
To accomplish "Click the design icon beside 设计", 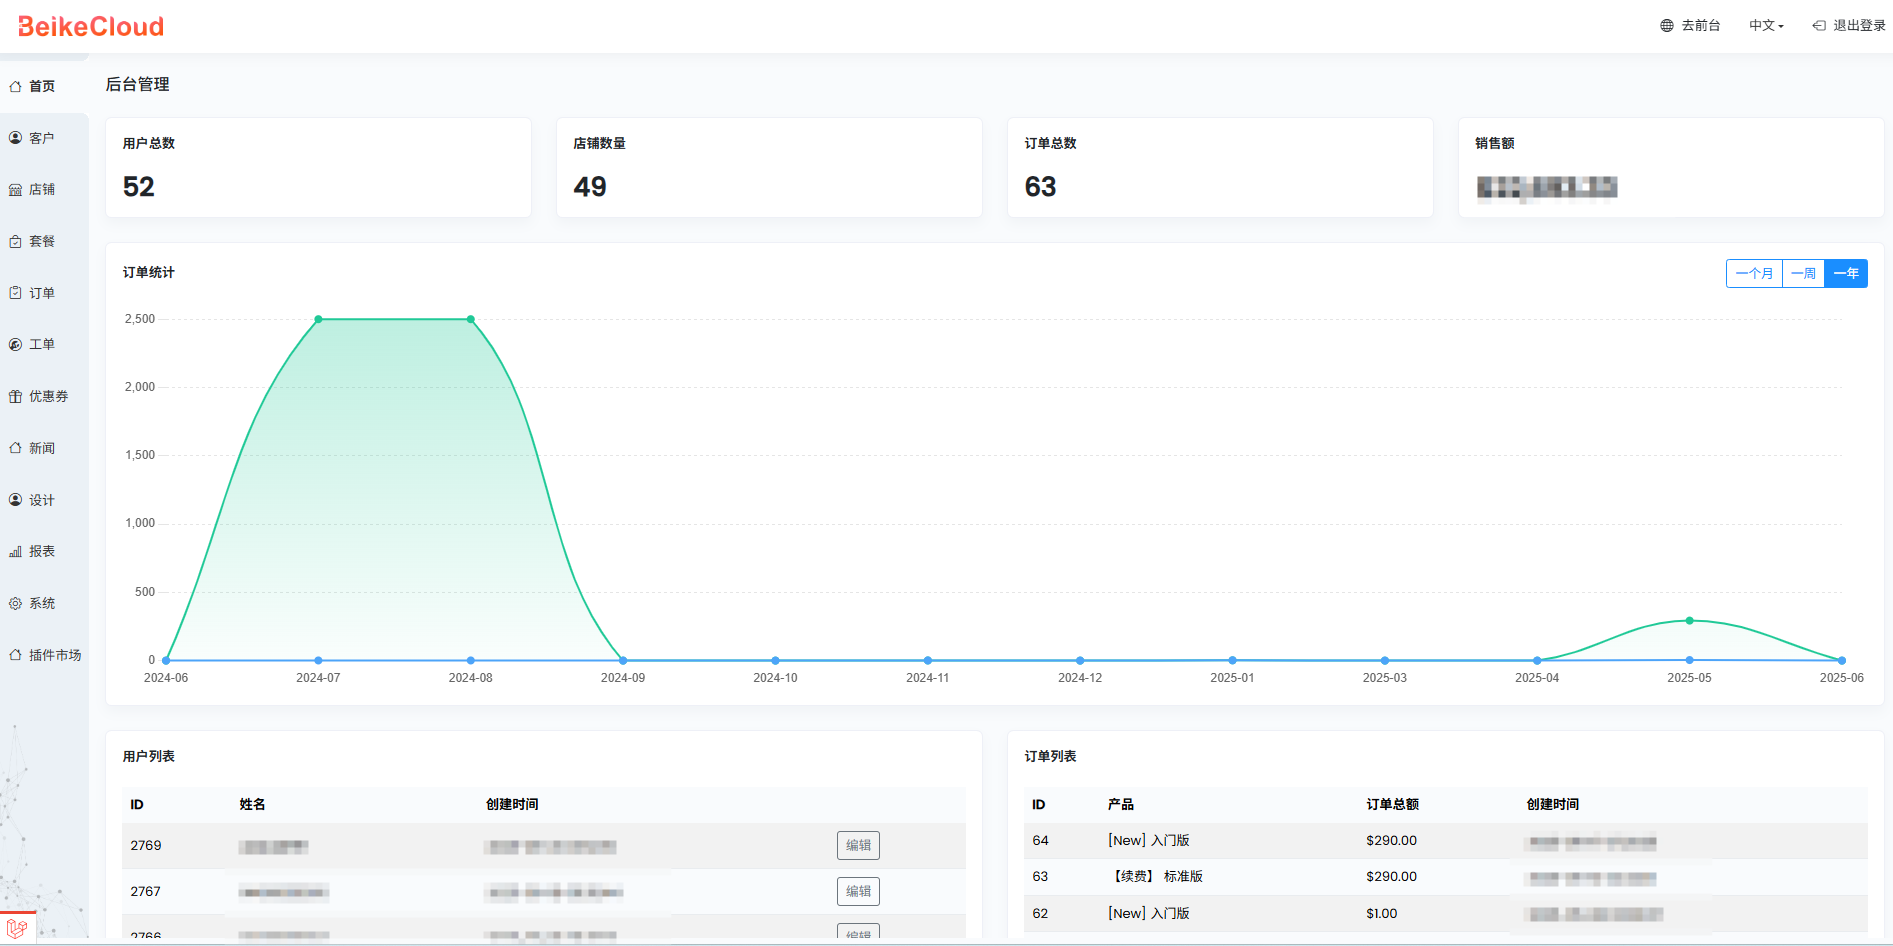I will (x=15, y=500).
